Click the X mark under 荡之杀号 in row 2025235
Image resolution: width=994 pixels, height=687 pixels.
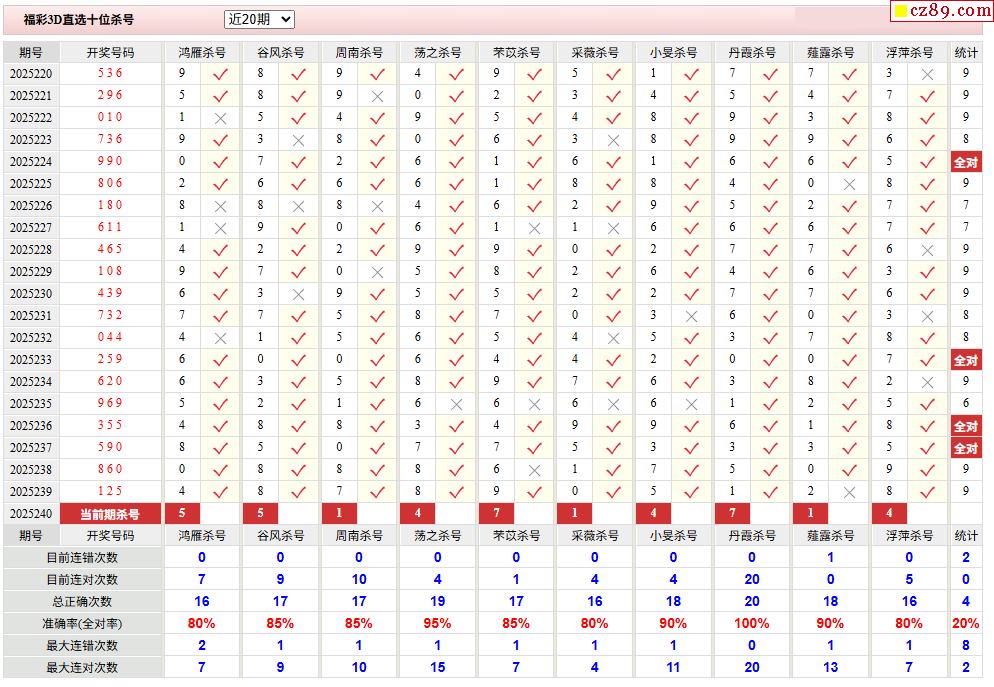pos(456,404)
